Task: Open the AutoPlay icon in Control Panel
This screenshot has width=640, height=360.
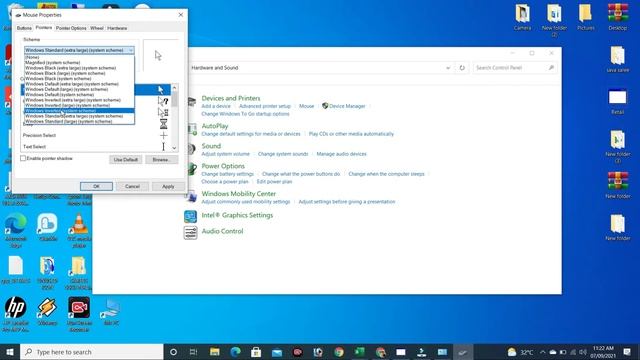Action: [x=191, y=129]
